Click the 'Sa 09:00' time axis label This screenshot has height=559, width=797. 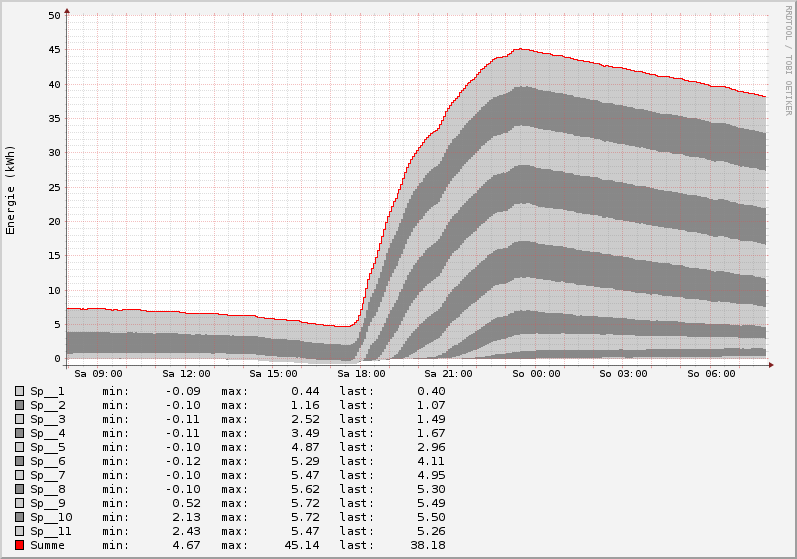(98, 374)
